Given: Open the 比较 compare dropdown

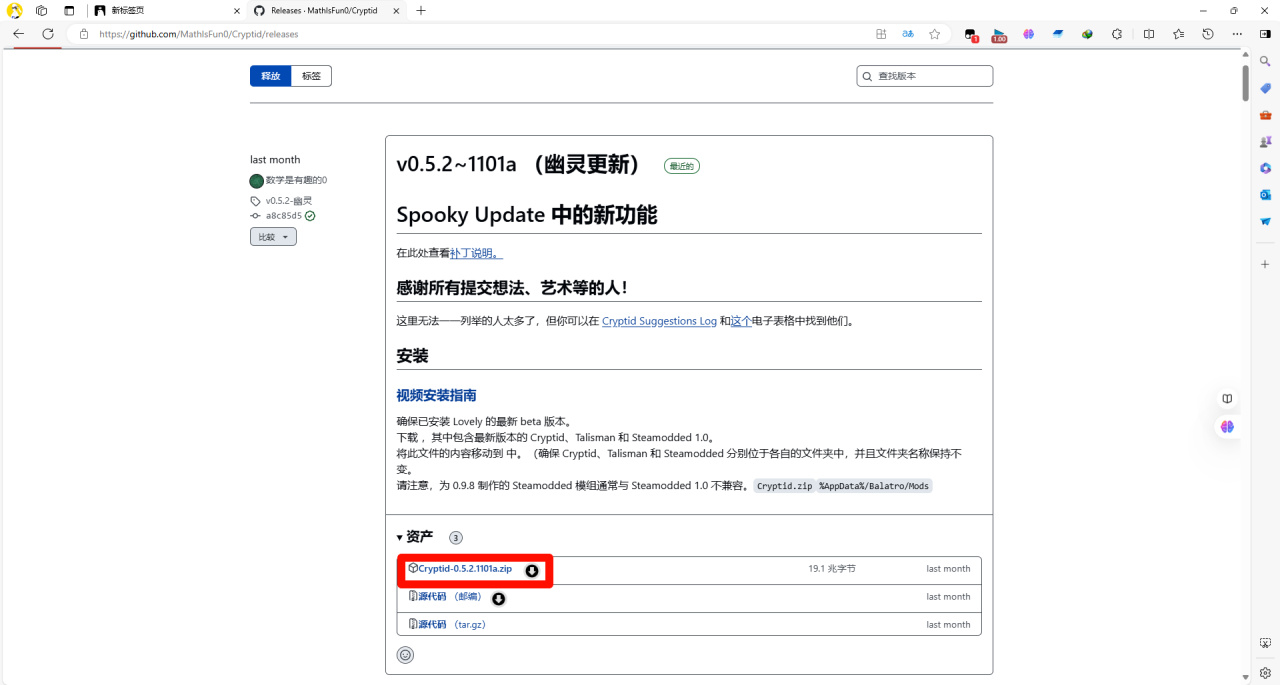Looking at the screenshot, I should click(x=273, y=237).
